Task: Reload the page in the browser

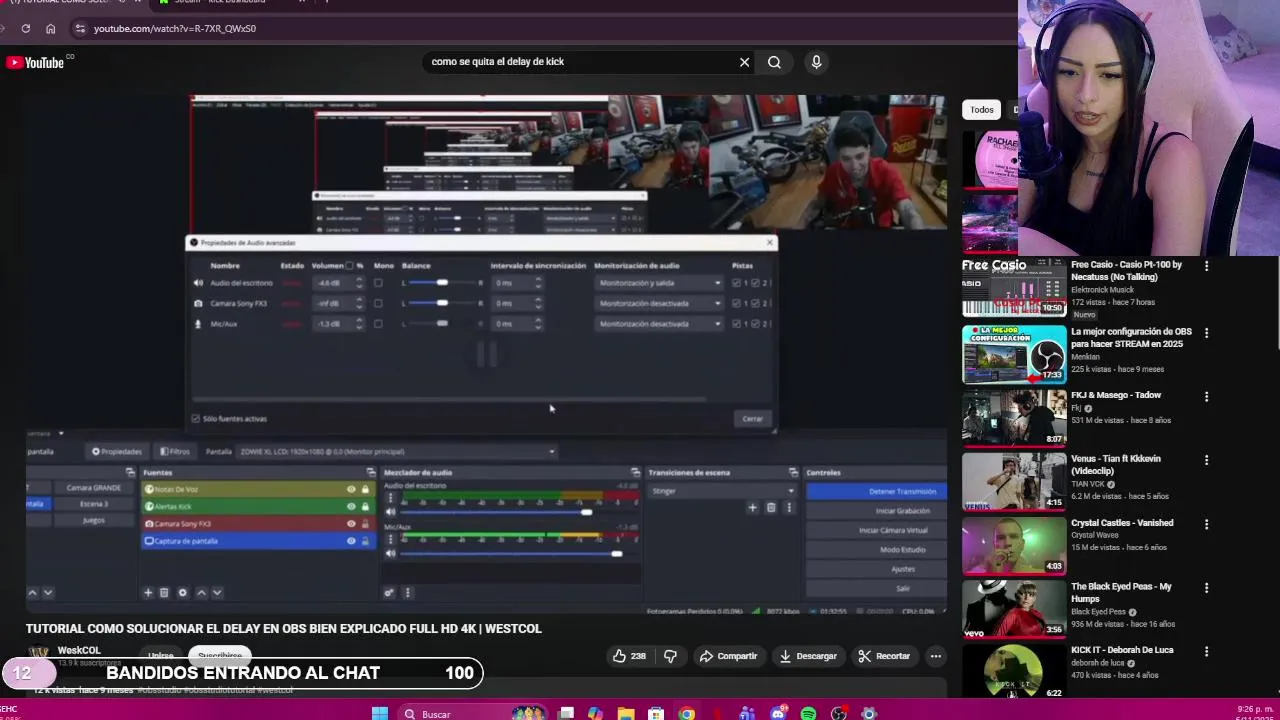Action: pos(26,29)
